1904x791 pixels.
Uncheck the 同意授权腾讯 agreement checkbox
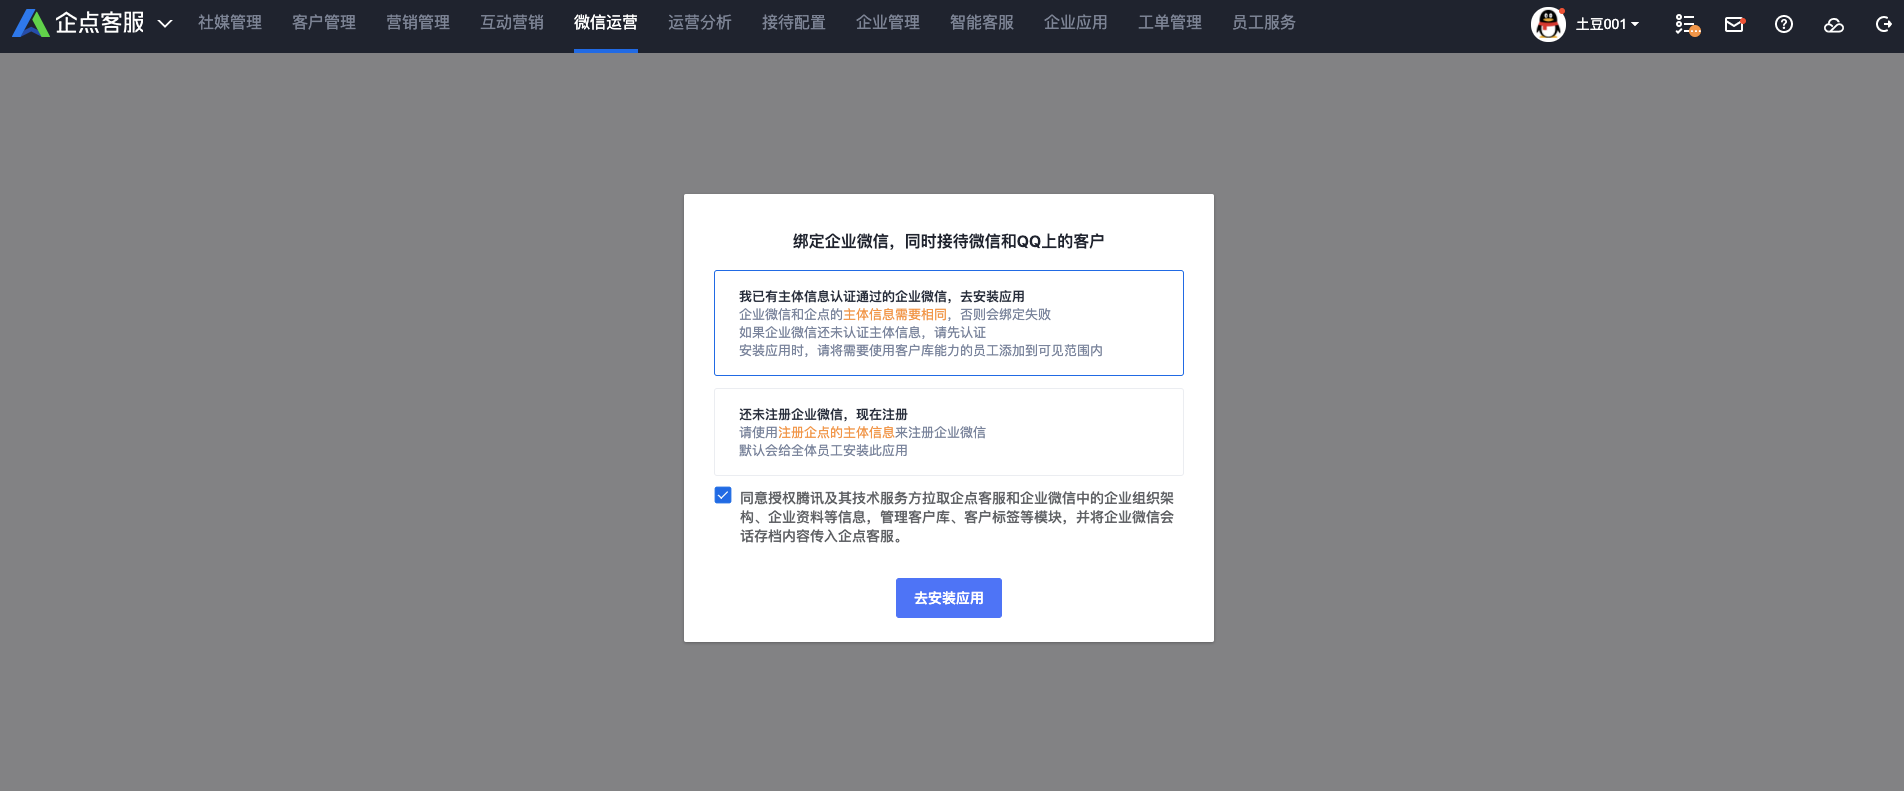723,495
